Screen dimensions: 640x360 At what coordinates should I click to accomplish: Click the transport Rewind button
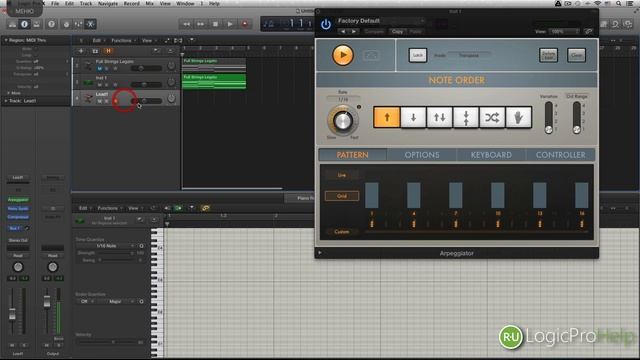point(186,24)
